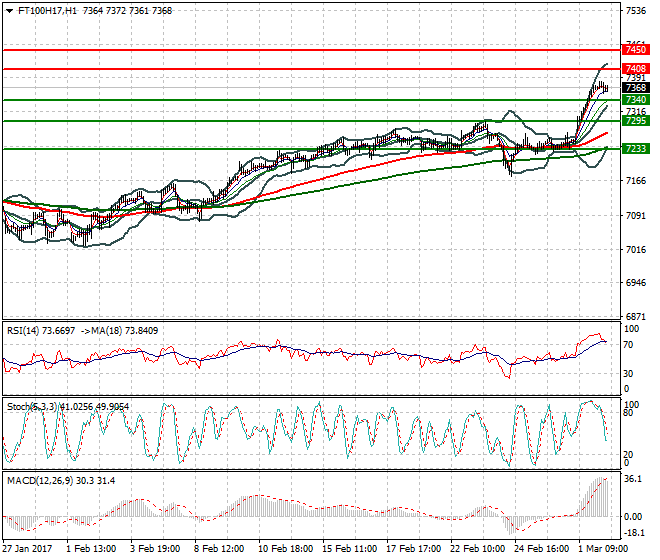Click the 15 Feb 11:00 time label
Screen dimensions: 660x560
click(x=350, y=549)
